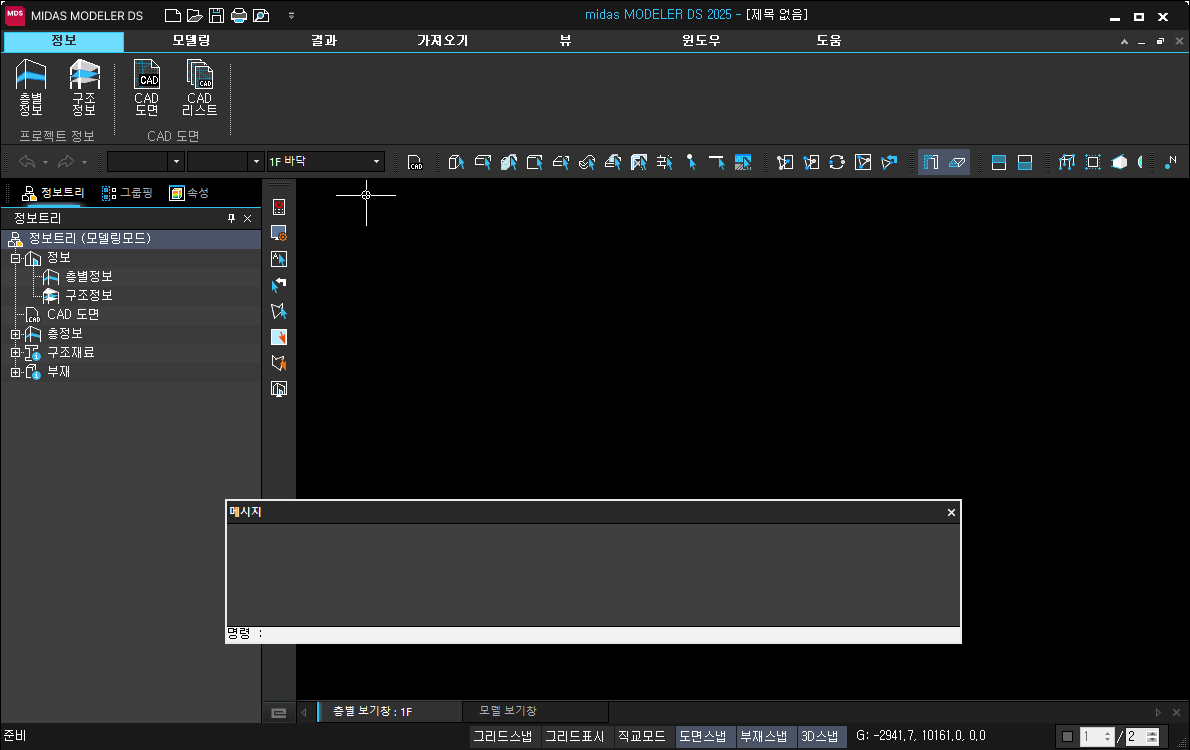
Task: Click the dashed rectangle frame toolbar icon
Action: tap(1093, 162)
